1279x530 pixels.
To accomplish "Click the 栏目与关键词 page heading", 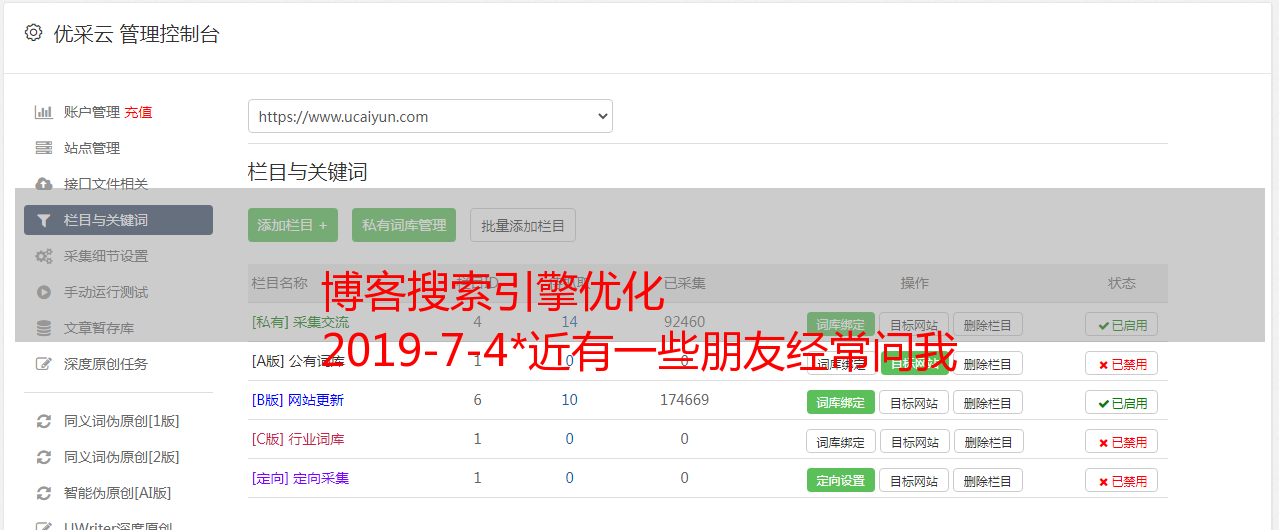I will coord(308,172).
